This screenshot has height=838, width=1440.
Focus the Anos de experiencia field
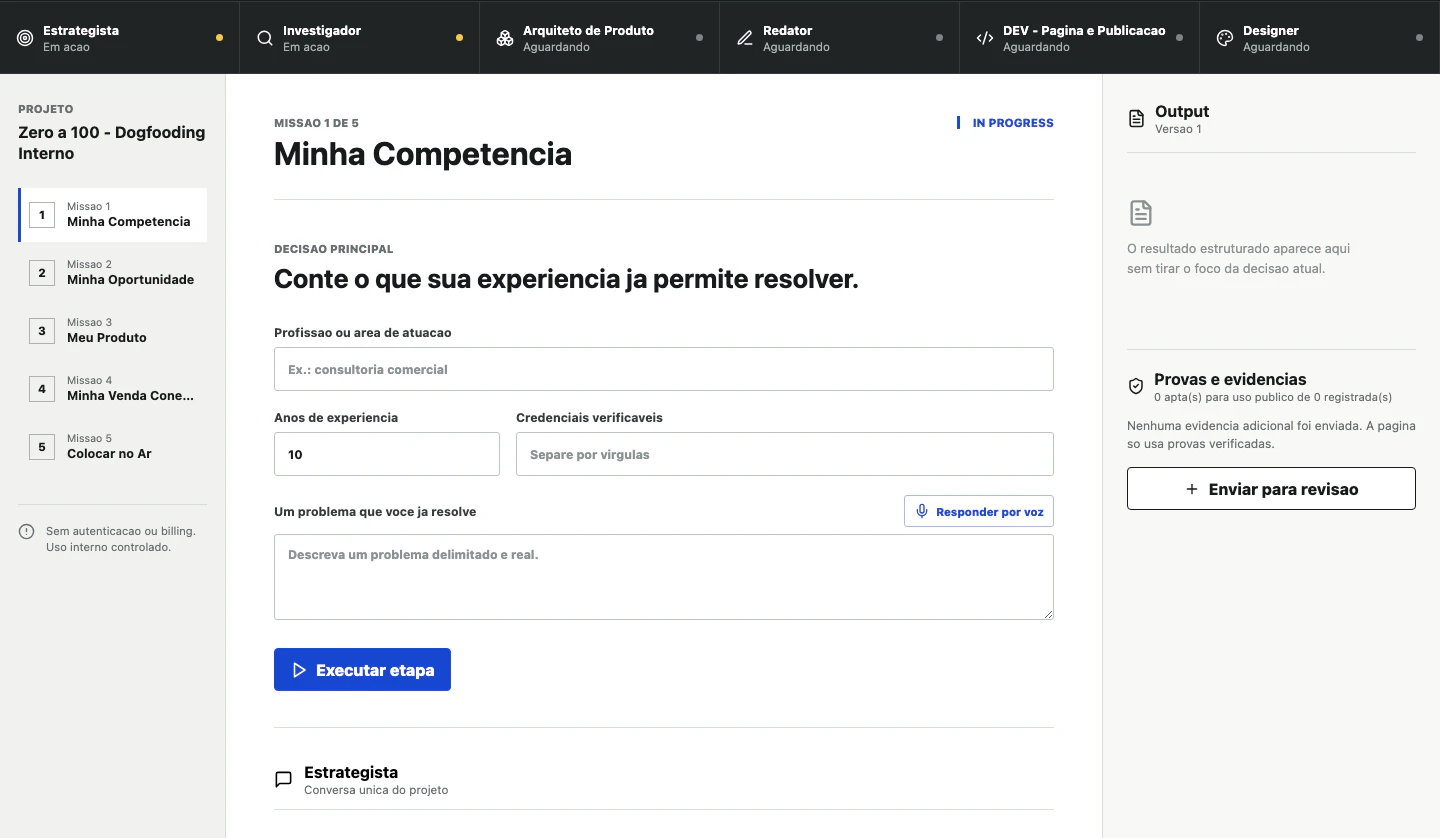387,454
